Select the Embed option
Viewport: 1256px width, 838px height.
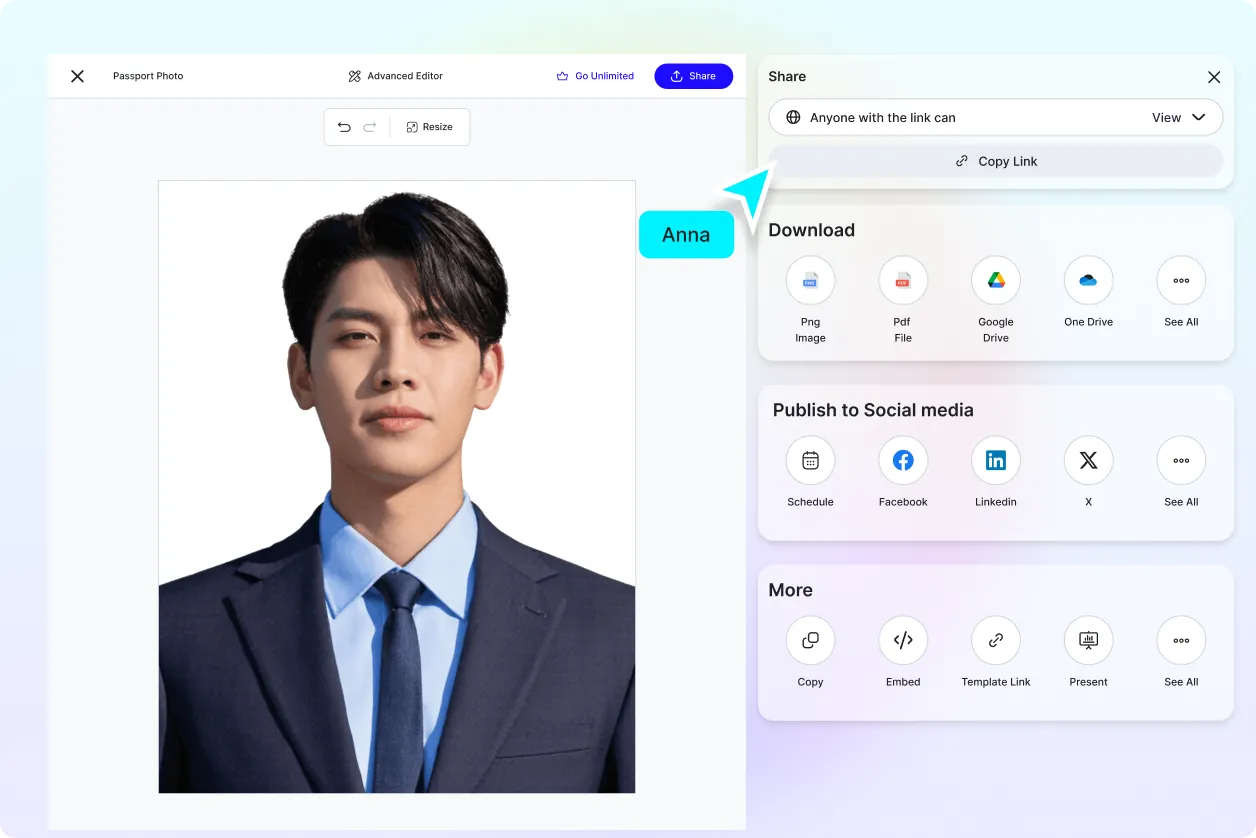tap(902, 640)
